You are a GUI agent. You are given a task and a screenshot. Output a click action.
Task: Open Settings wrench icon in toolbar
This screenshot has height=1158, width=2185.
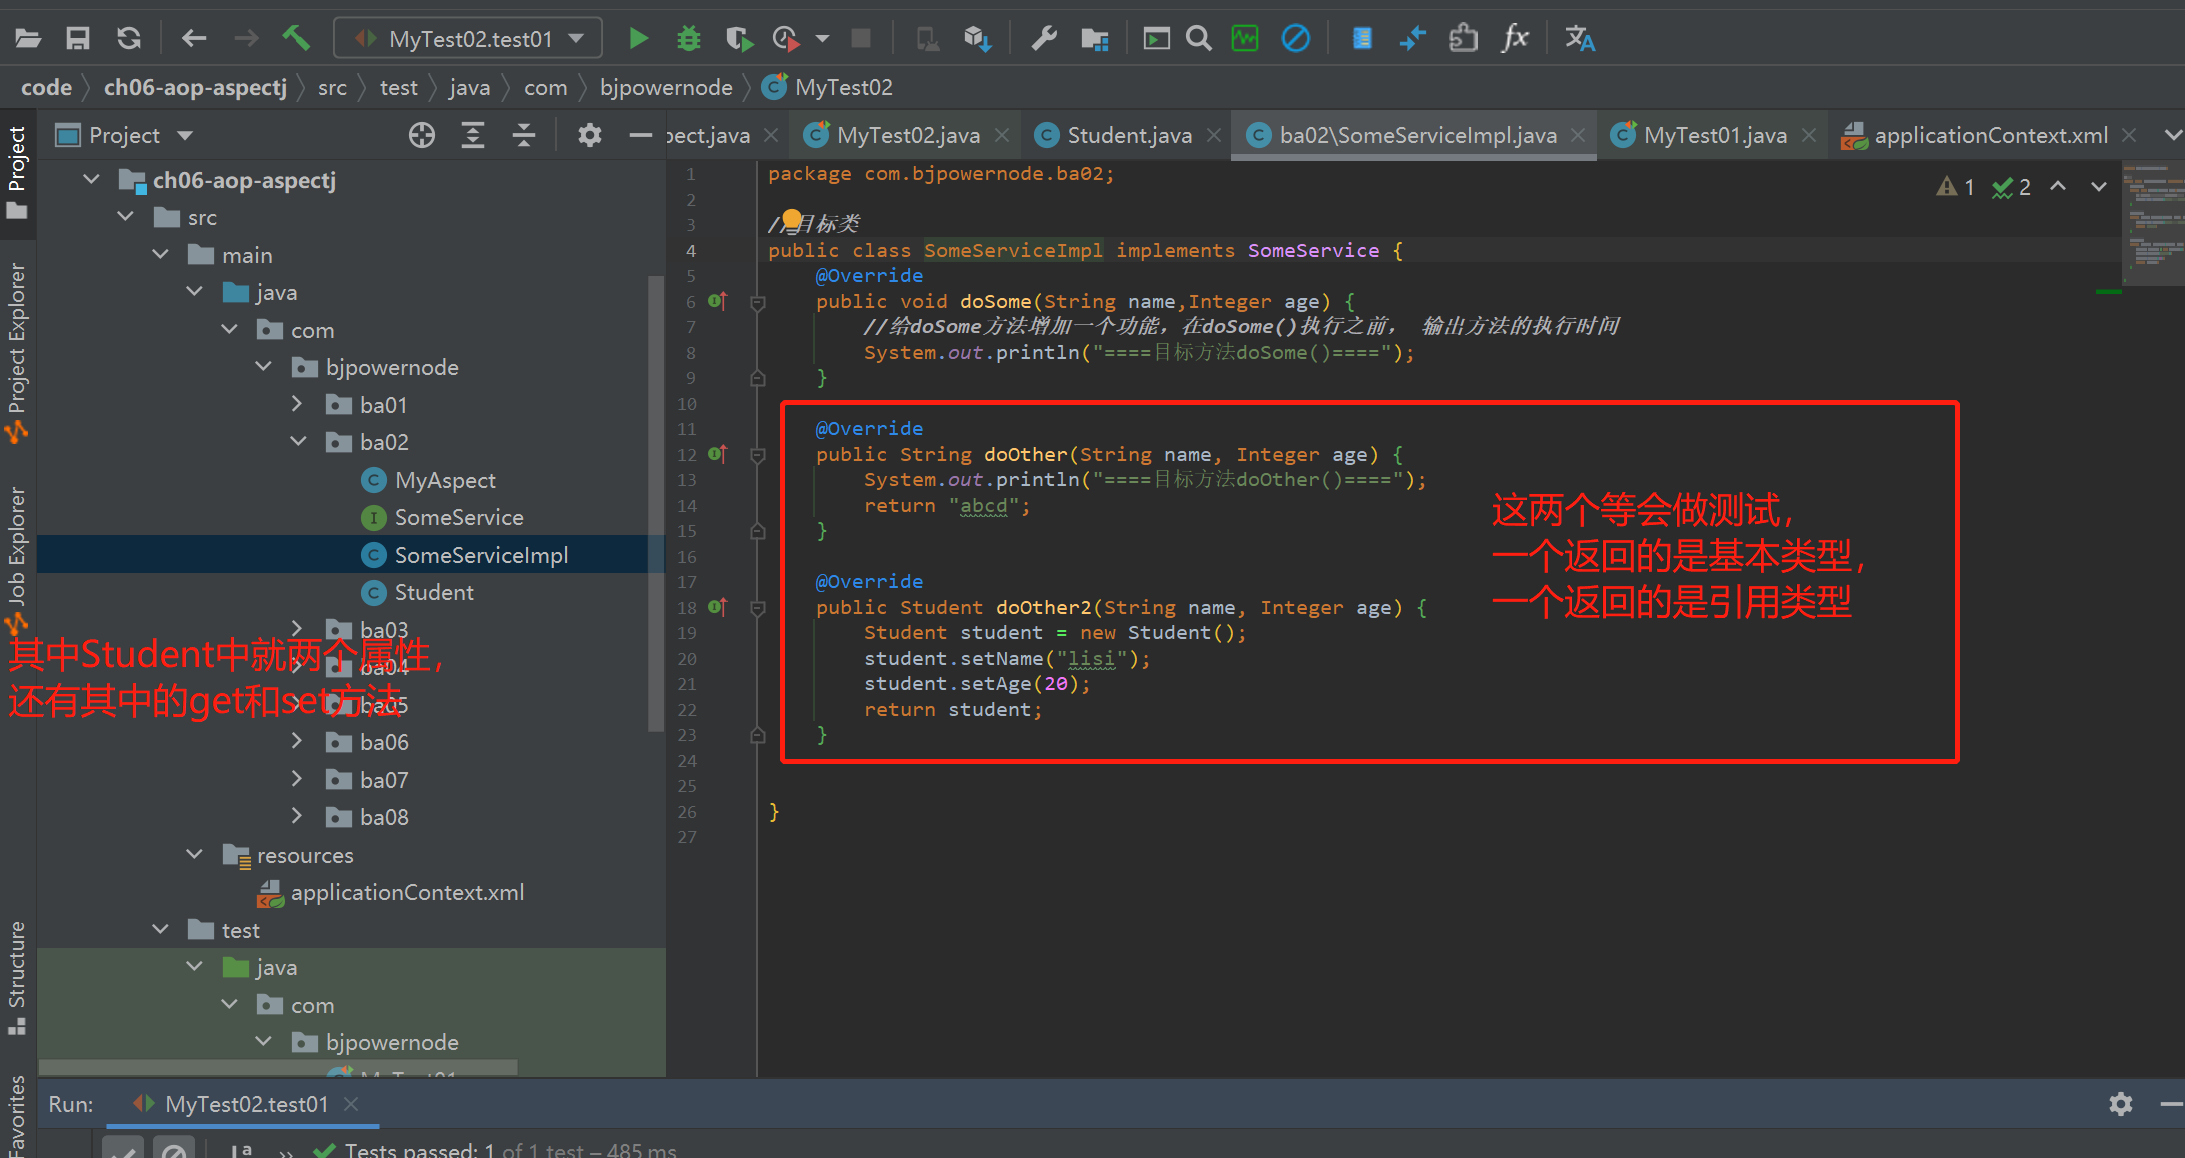pos(1044,39)
